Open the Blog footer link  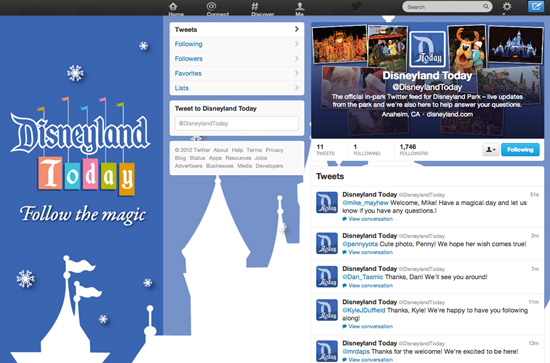pos(180,158)
